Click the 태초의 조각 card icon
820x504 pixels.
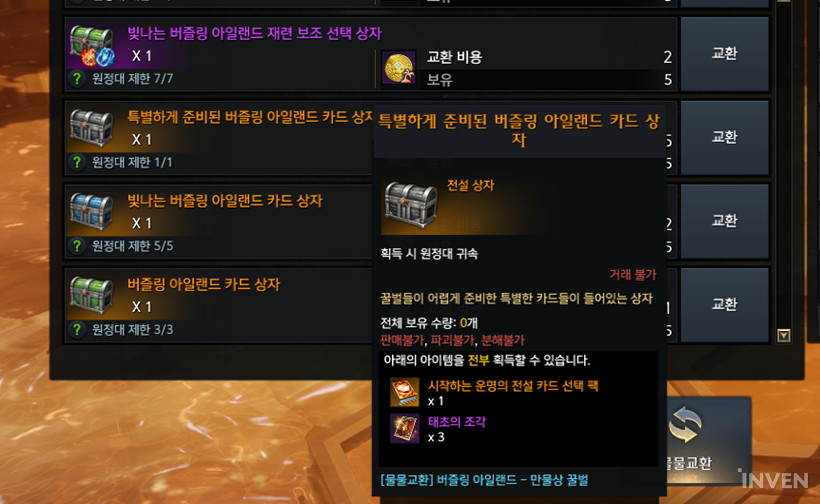(x=405, y=428)
